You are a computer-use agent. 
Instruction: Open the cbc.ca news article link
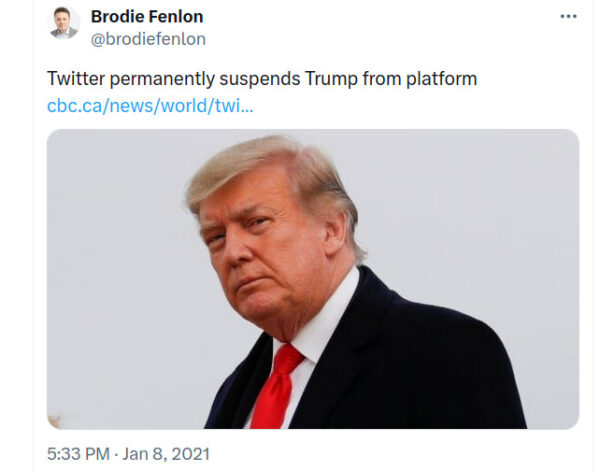coord(150,106)
